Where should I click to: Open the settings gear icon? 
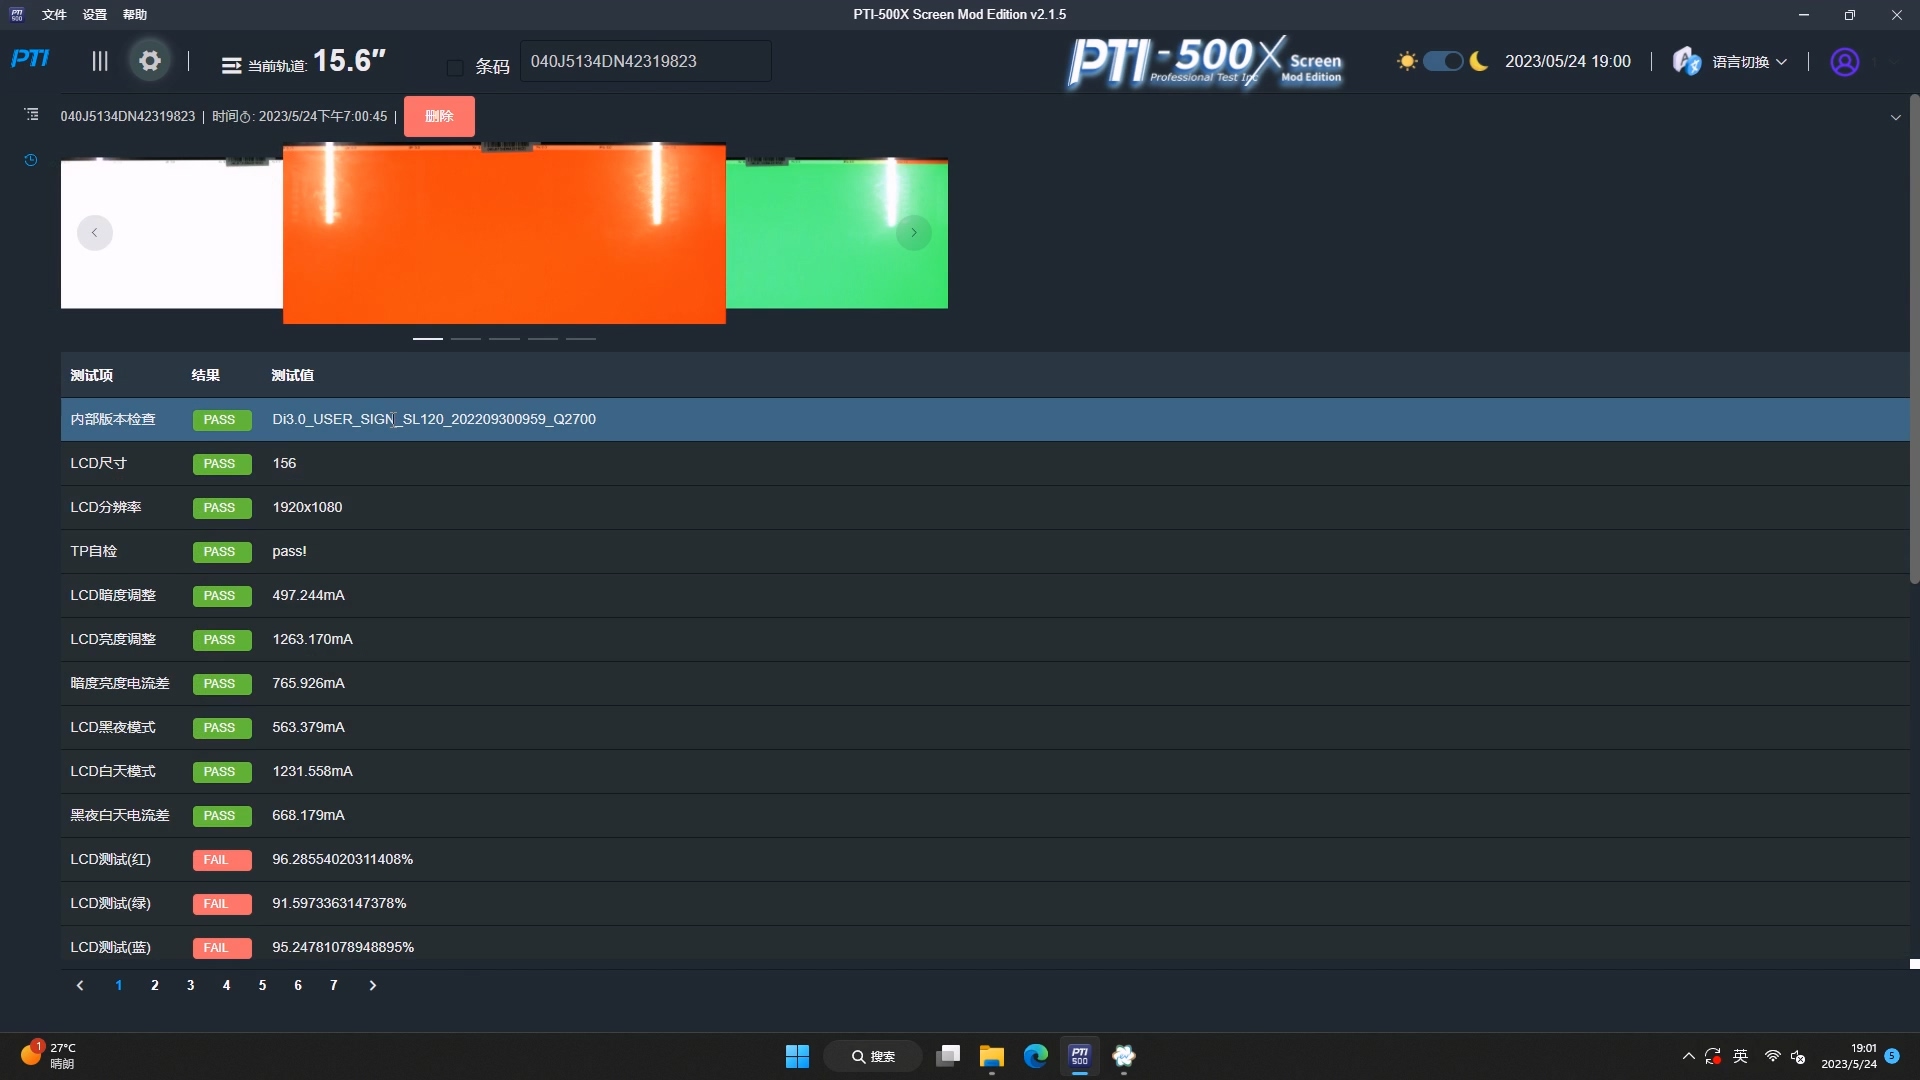pos(150,61)
